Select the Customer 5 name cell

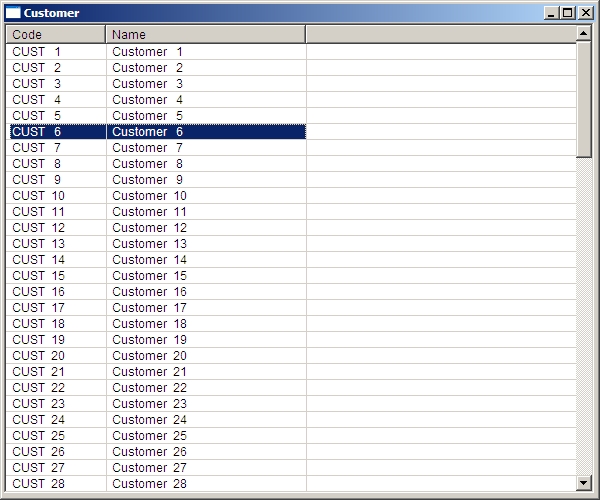click(206, 116)
